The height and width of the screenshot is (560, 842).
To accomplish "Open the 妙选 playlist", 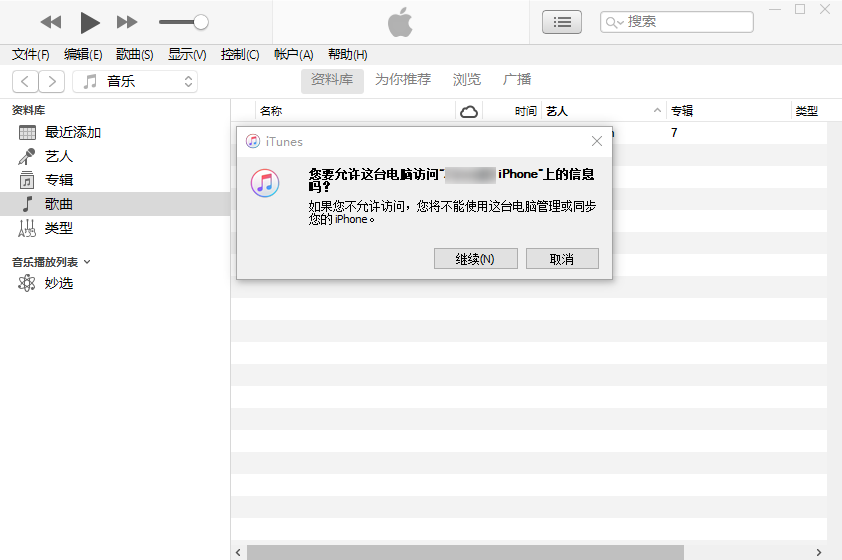I will click(x=115, y=283).
